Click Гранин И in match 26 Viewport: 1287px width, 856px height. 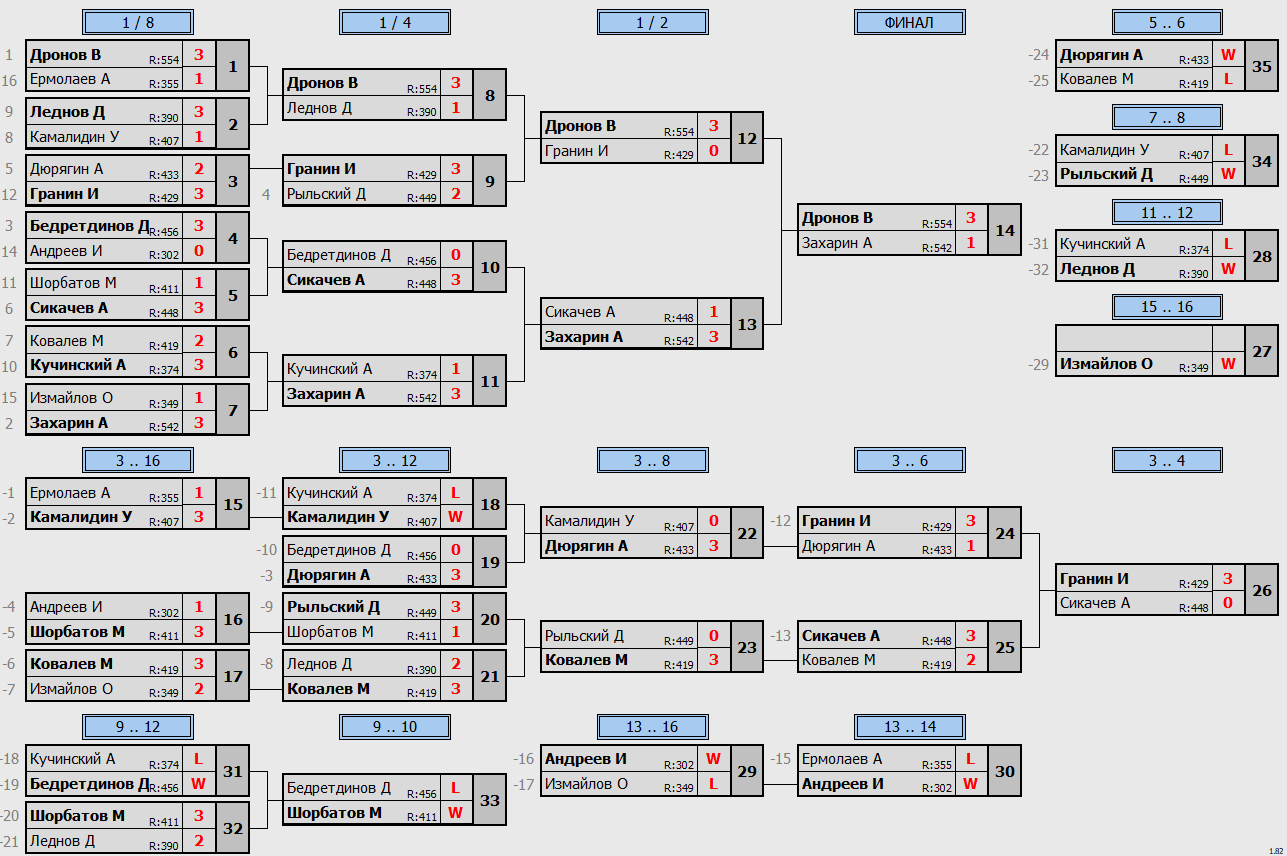tap(1094, 578)
